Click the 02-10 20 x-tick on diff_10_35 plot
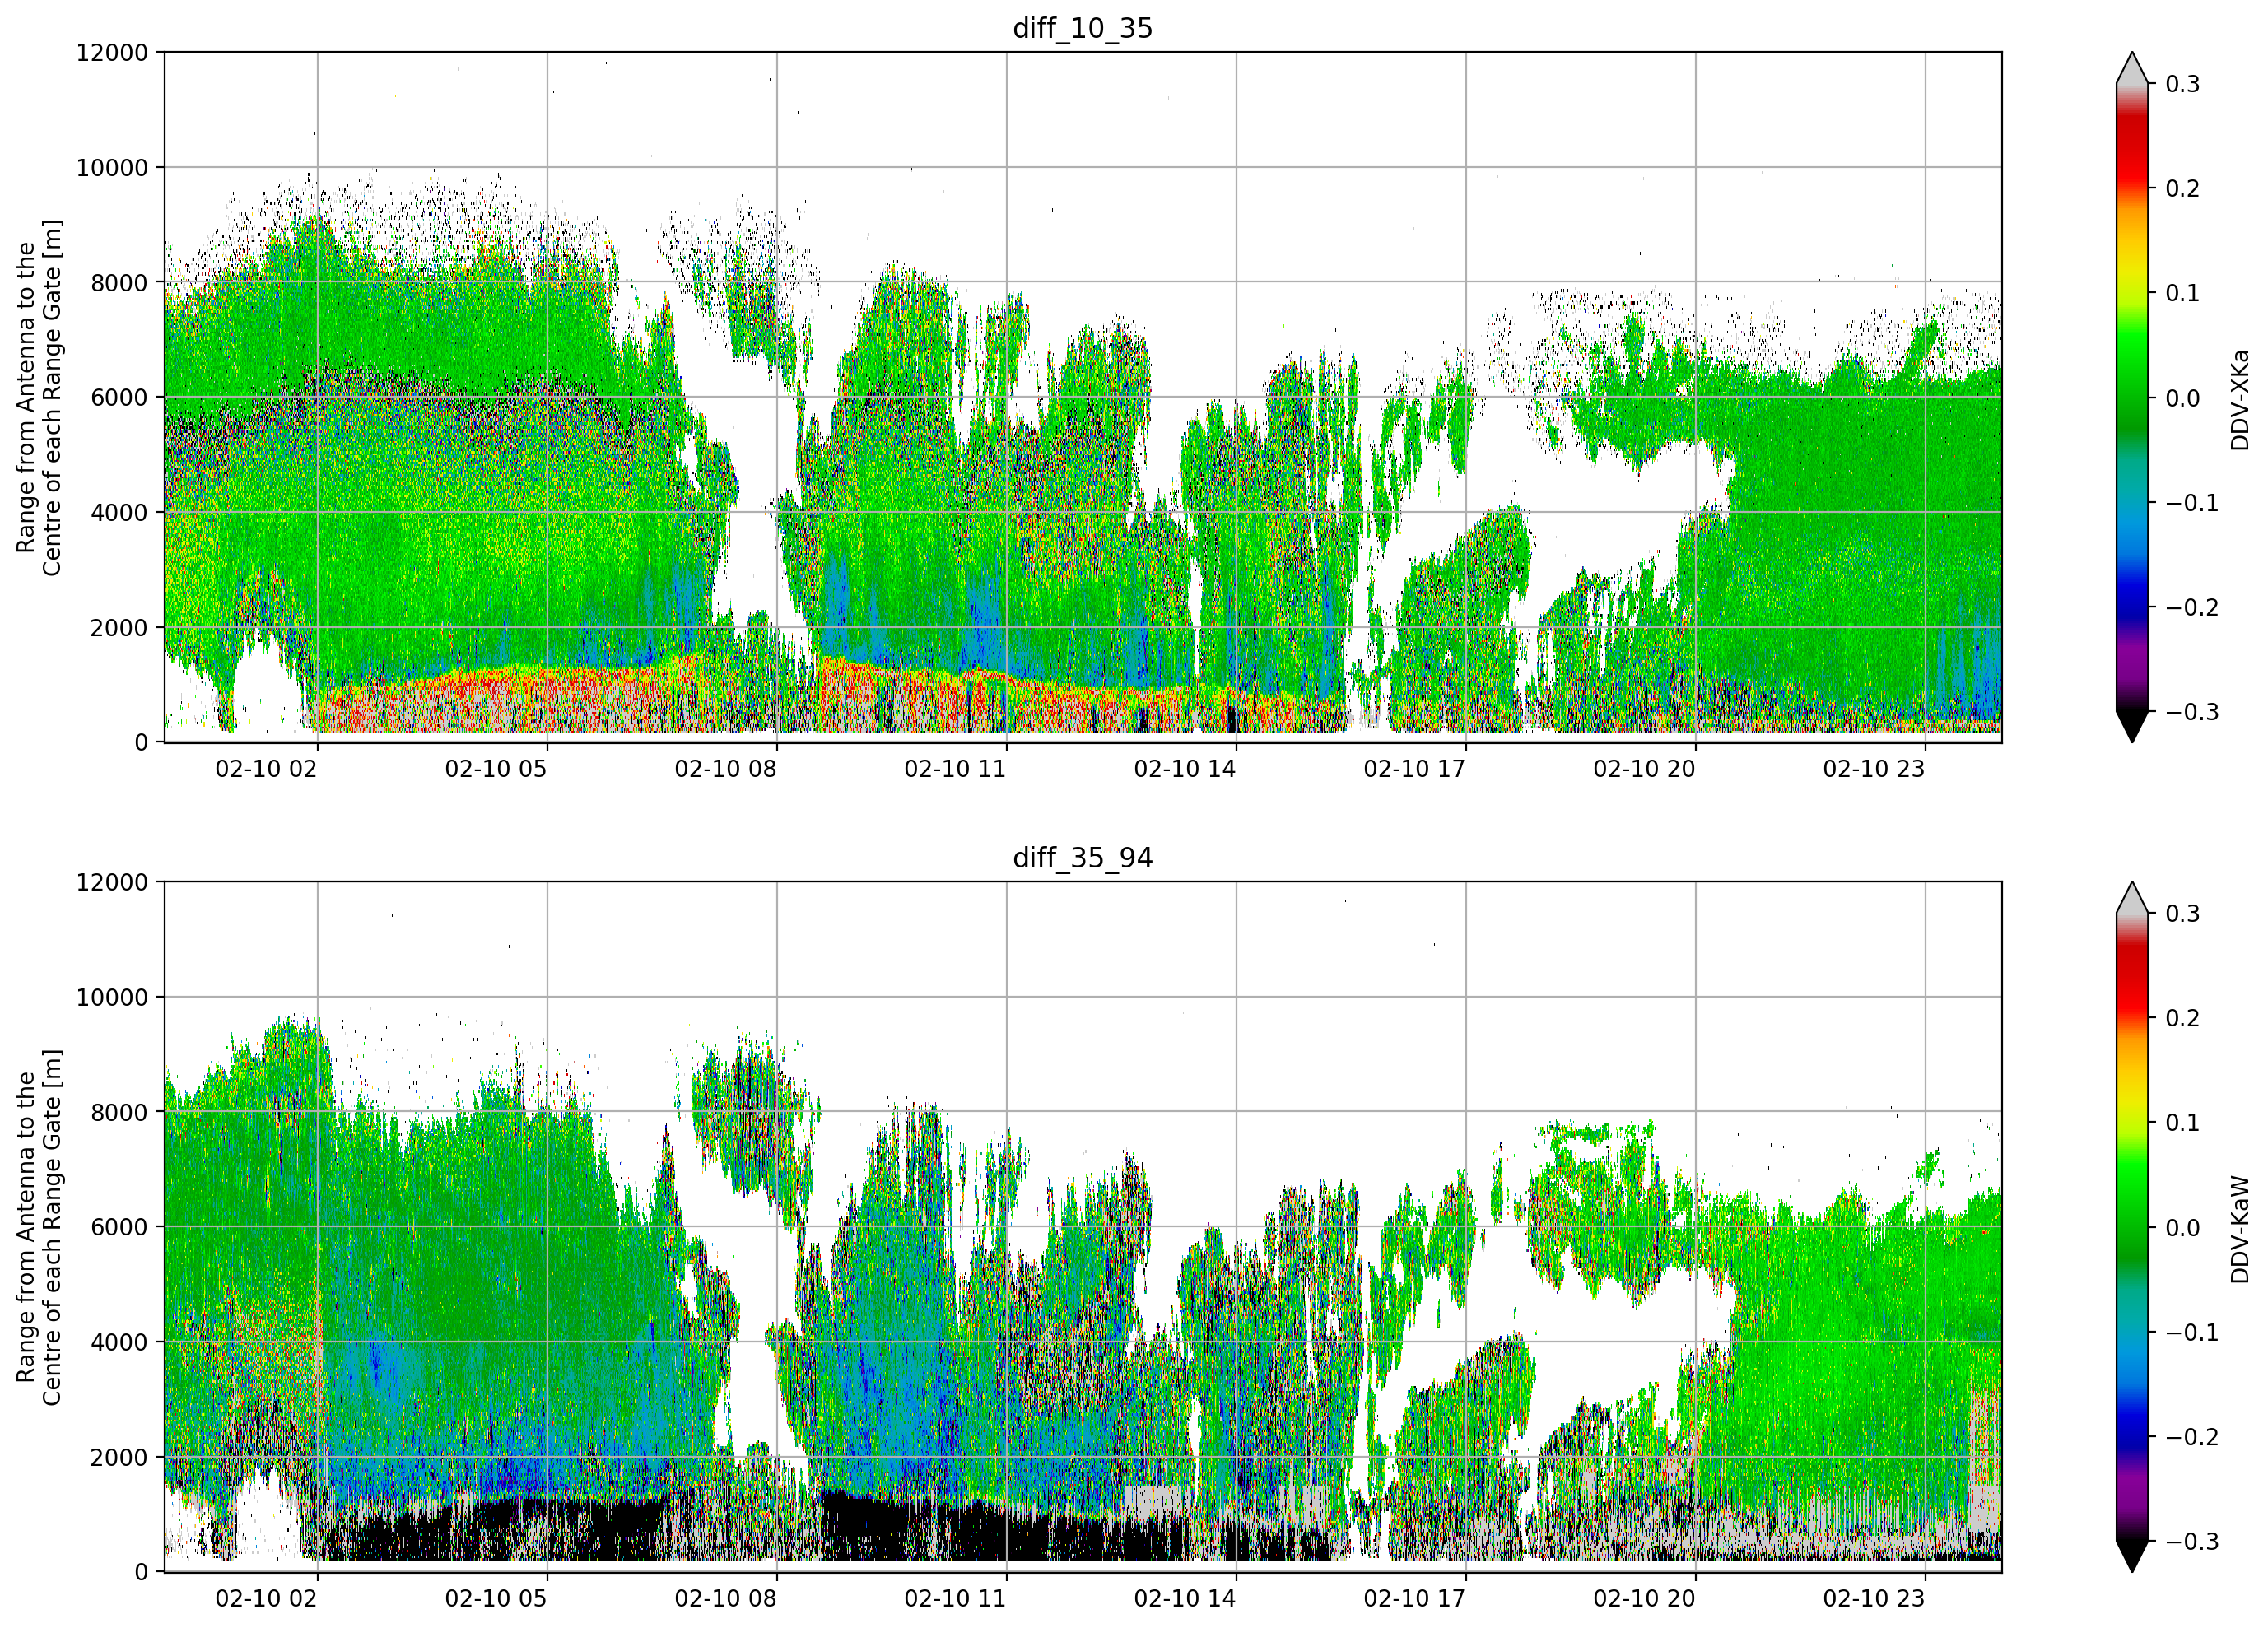The width and height of the screenshot is (2268, 1628). pyautogui.click(x=1645, y=769)
